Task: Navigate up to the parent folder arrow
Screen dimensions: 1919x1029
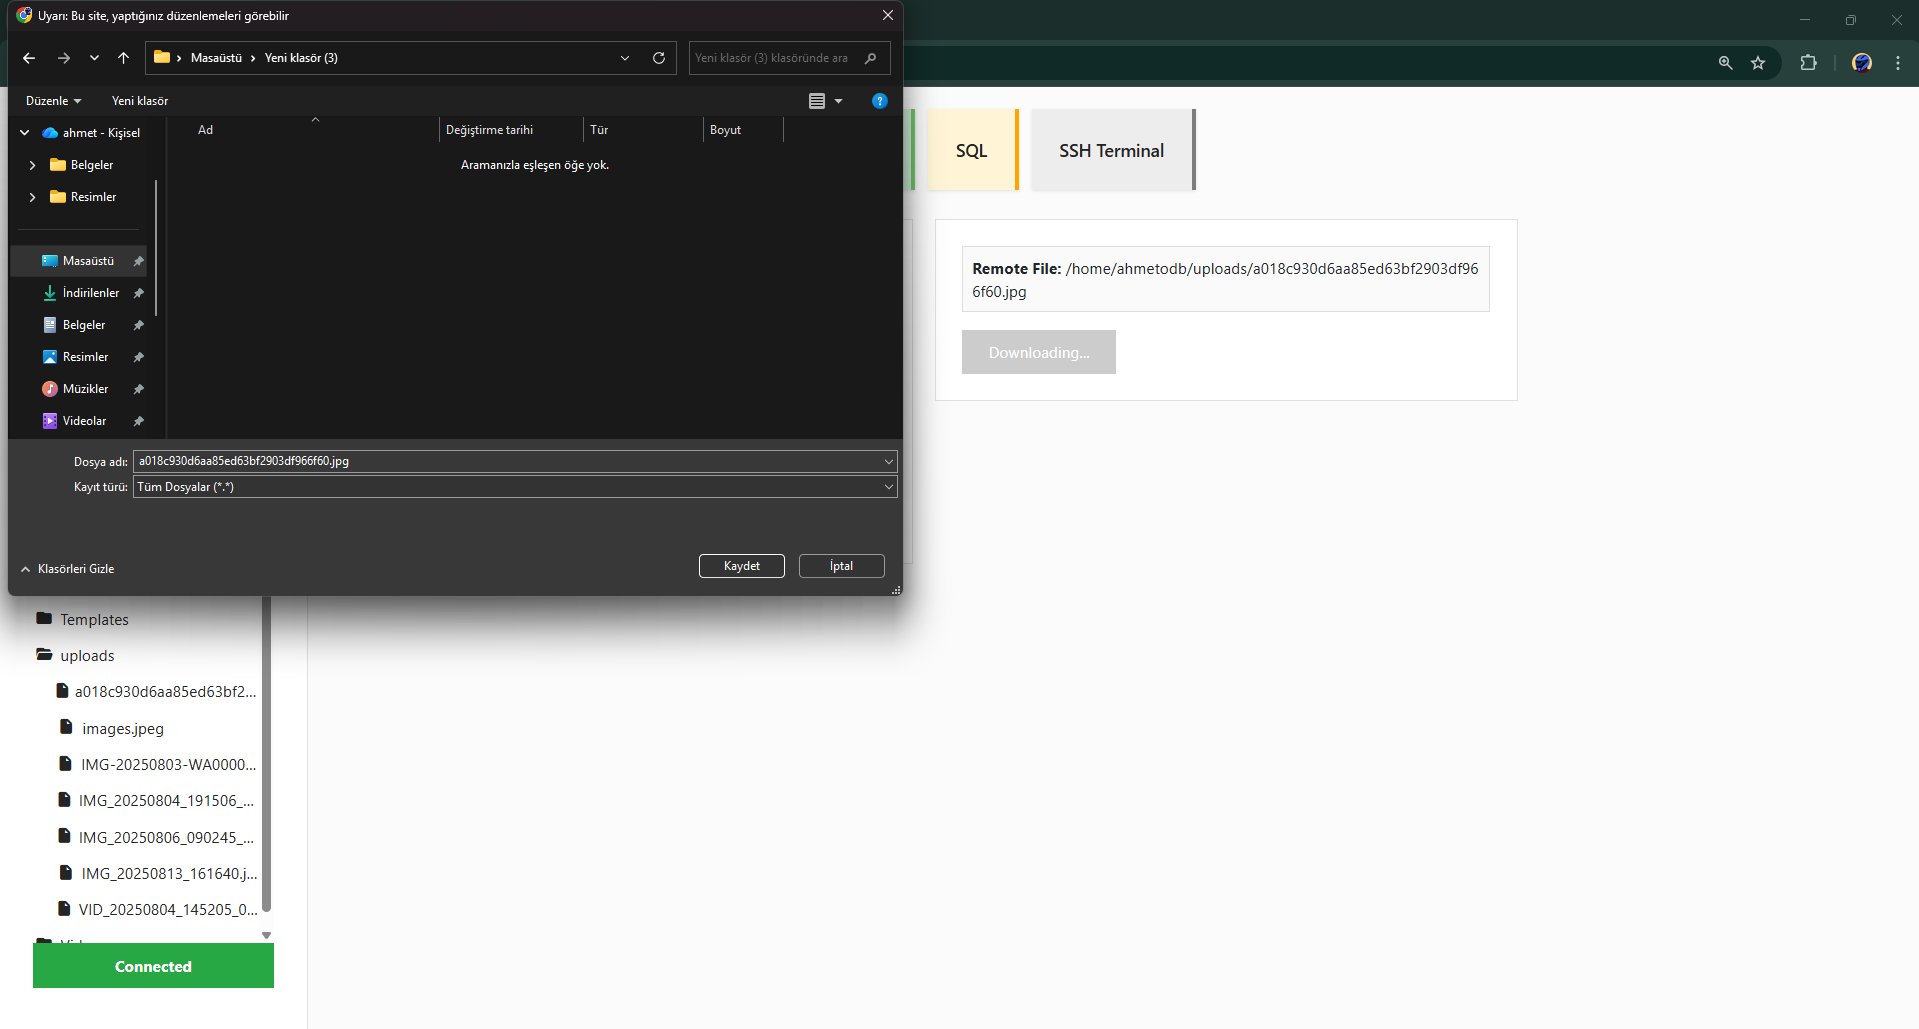Action: [x=123, y=58]
